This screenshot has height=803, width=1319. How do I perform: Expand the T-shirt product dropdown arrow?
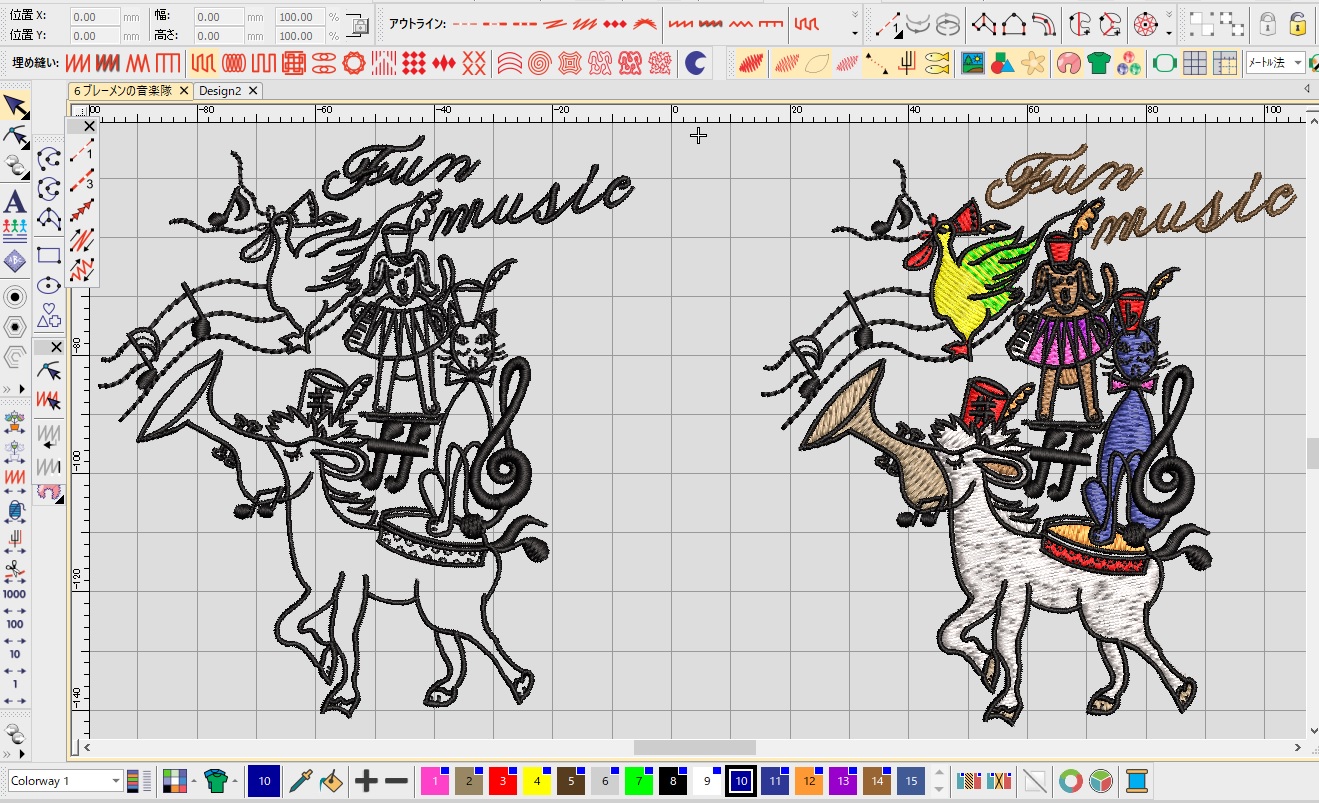pos(234,781)
